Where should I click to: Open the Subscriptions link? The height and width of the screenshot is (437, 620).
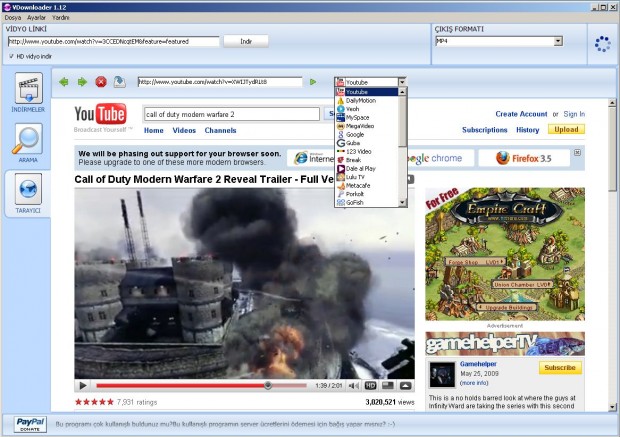(485, 130)
